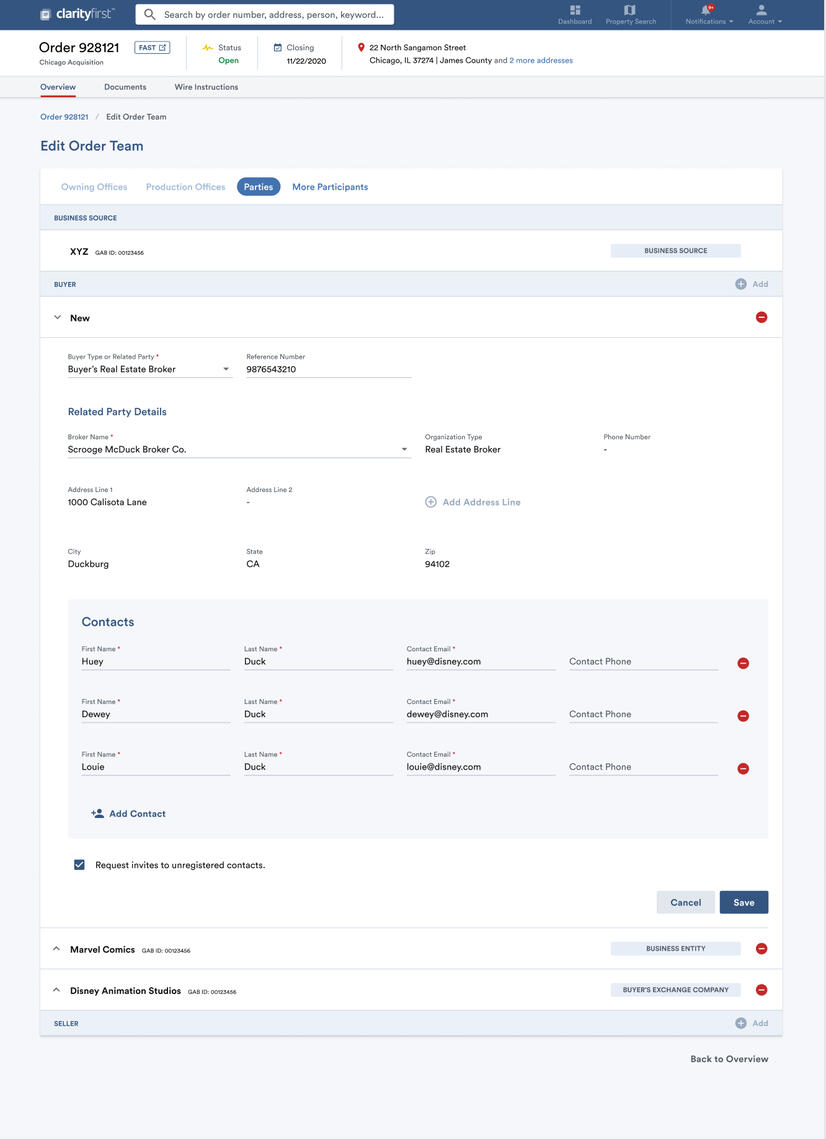The width and height of the screenshot is (826, 1139).
Task: Click the Save button
Action: point(743,902)
